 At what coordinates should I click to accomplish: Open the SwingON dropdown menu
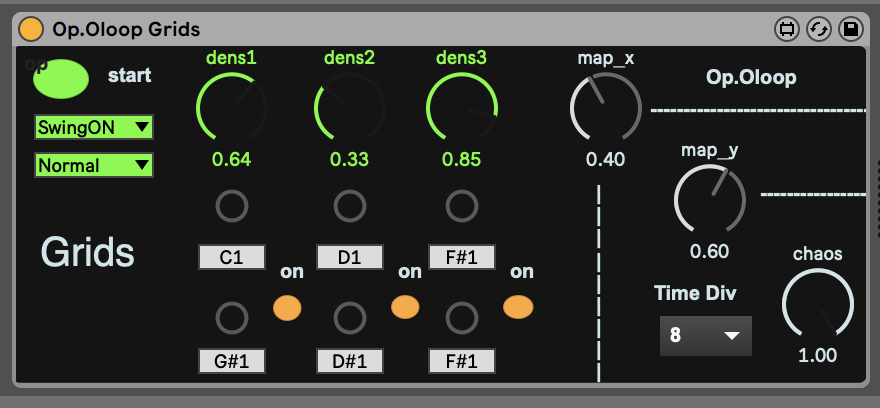pos(93,127)
